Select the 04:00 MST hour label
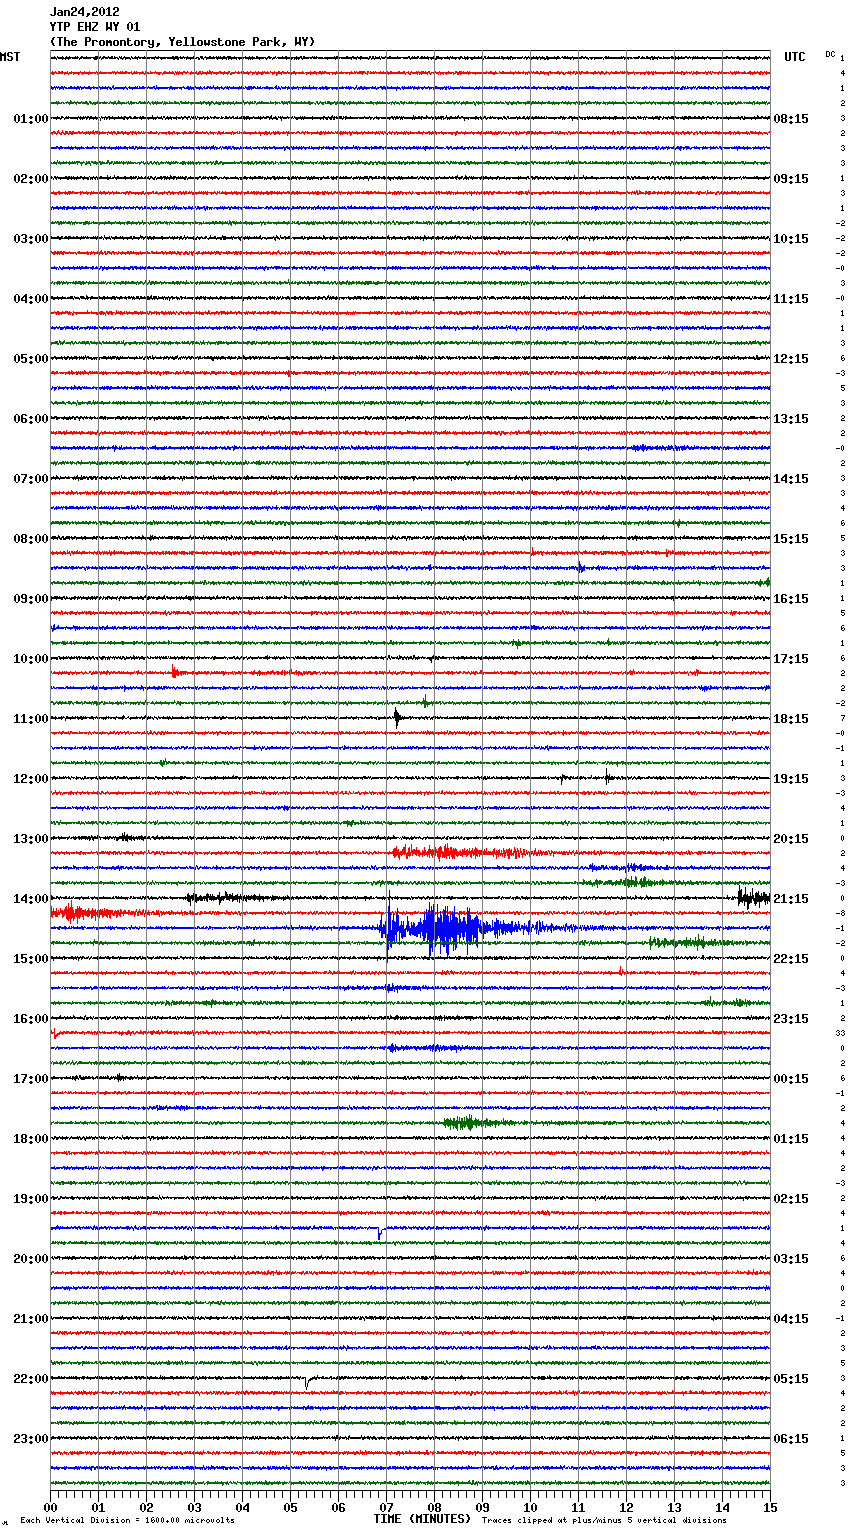The height and width of the screenshot is (1534, 850). (31, 299)
